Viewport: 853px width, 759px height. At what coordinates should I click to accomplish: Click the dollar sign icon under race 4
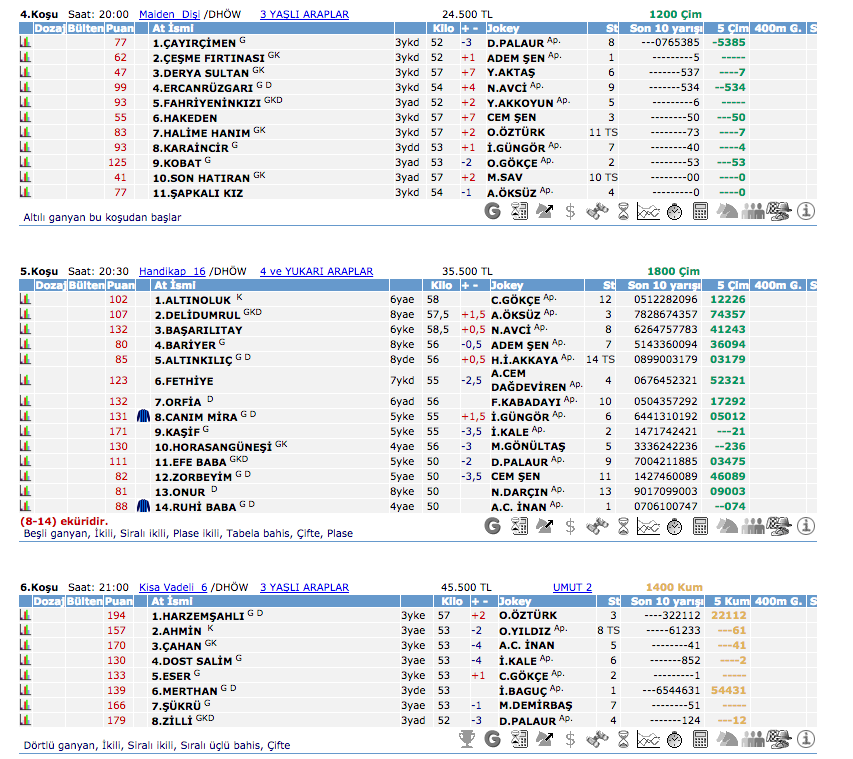click(x=570, y=211)
